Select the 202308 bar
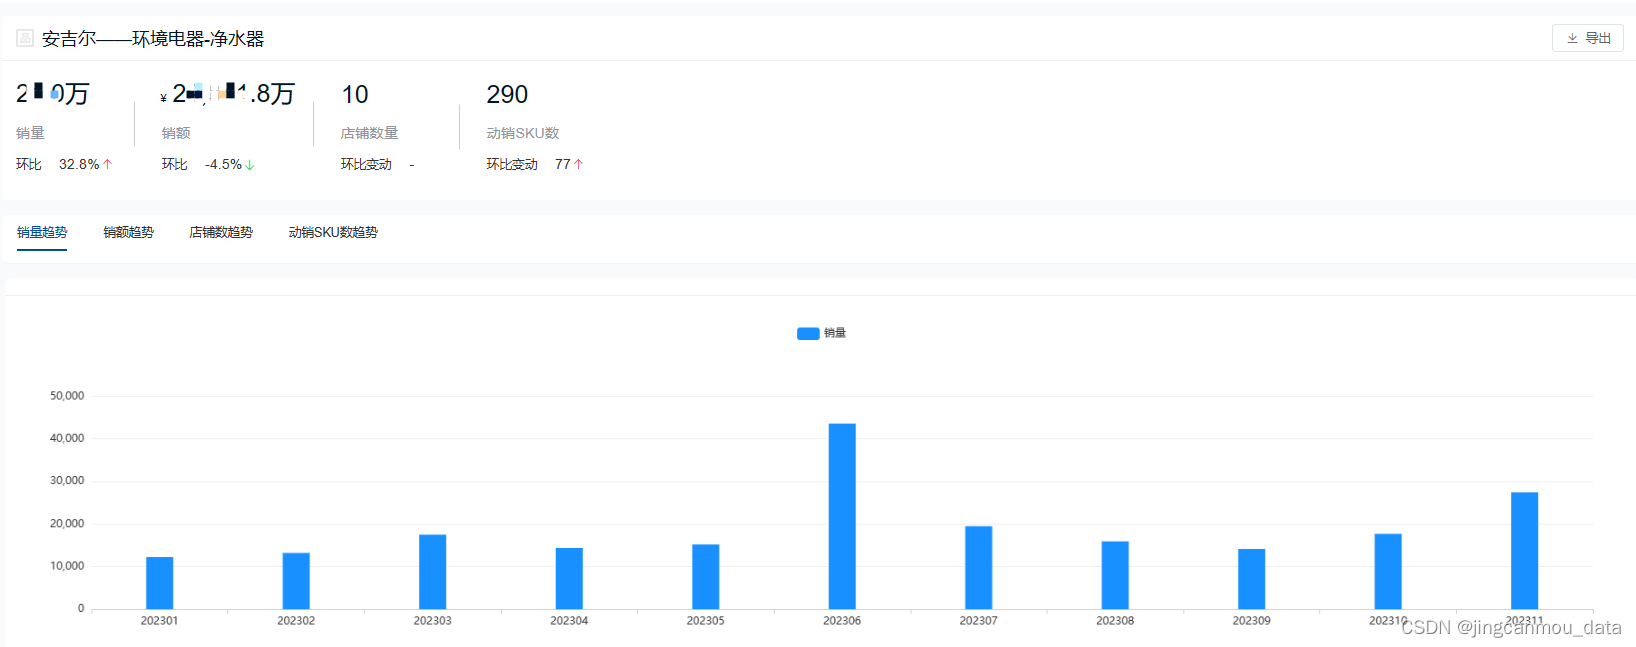1636x647 pixels. pyautogui.click(x=1115, y=575)
